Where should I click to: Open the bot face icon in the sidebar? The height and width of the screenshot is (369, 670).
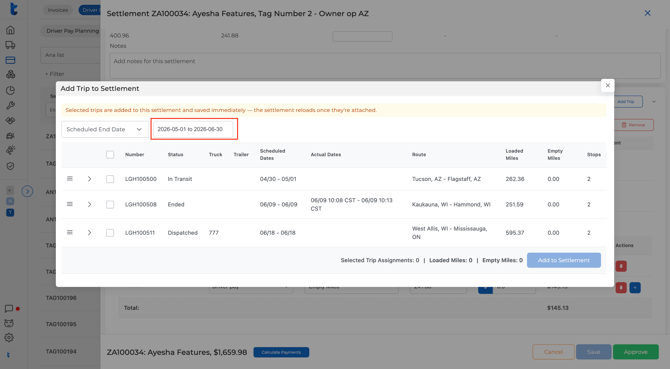[9, 323]
